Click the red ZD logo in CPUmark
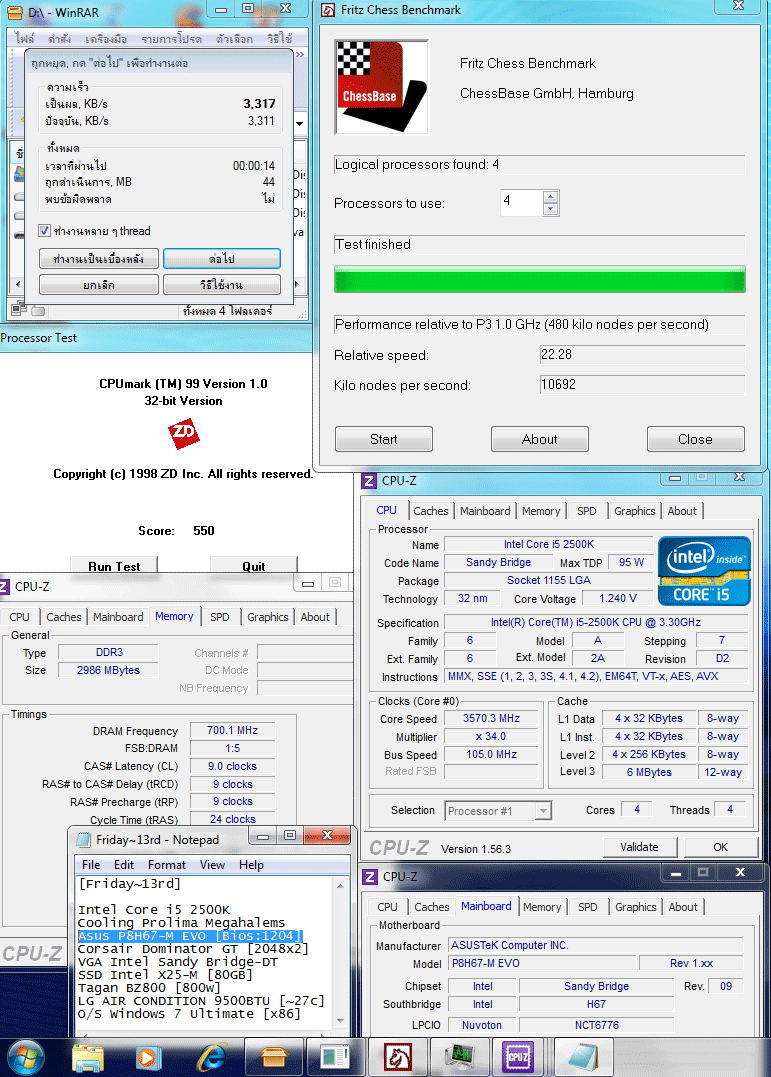This screenshot has height=1077, width=771. click(x=183, y=433)
